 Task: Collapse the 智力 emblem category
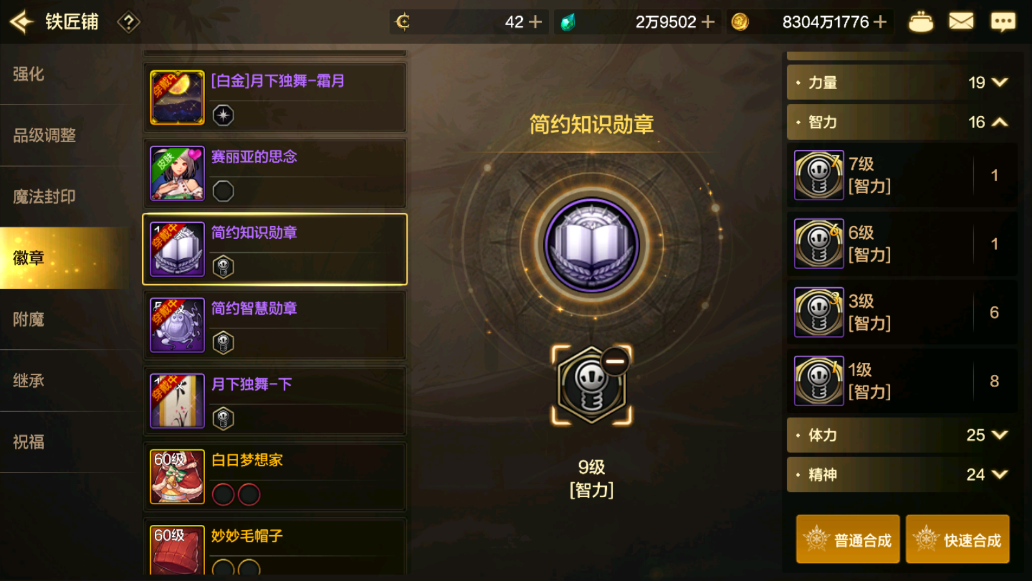click(x=902, y=122)
